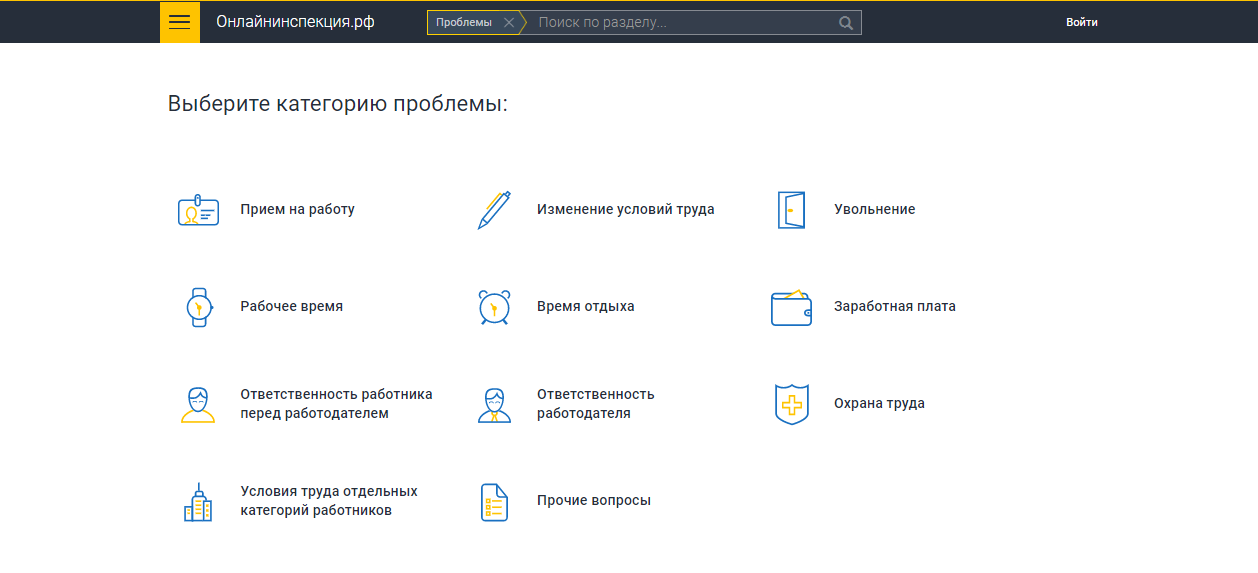Click the pen icon for changing work conditions
This screenshot has height=573, width=1258.
click(494, 210)
